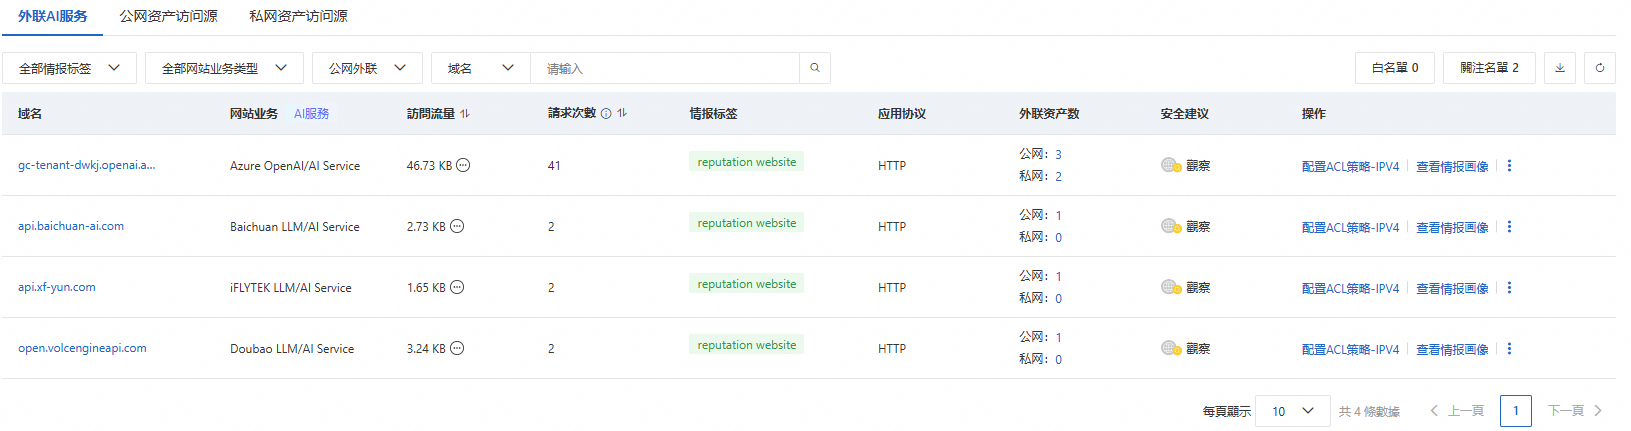Expand 全部情报标签 dropdown
The height and width of the screenshot is (431, 1631).
[x=69, y=68]
